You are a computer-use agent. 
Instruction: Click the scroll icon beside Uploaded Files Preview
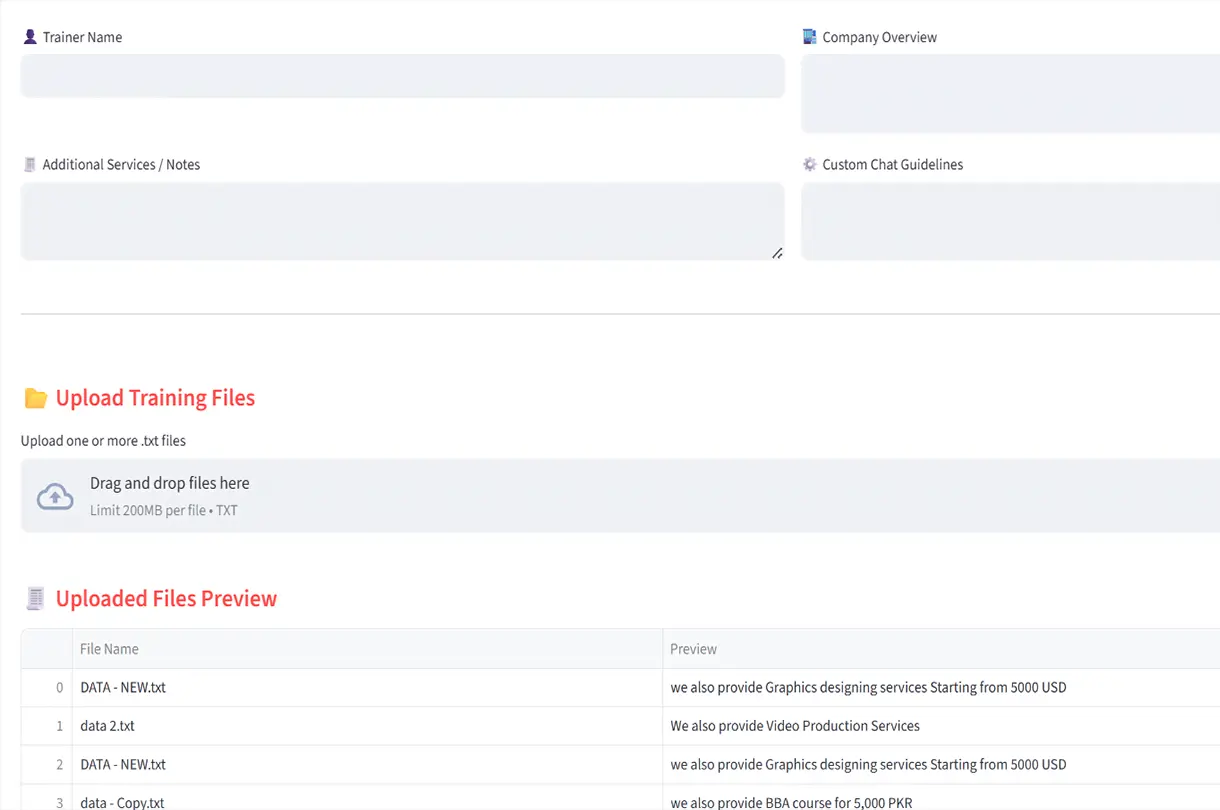36,599
